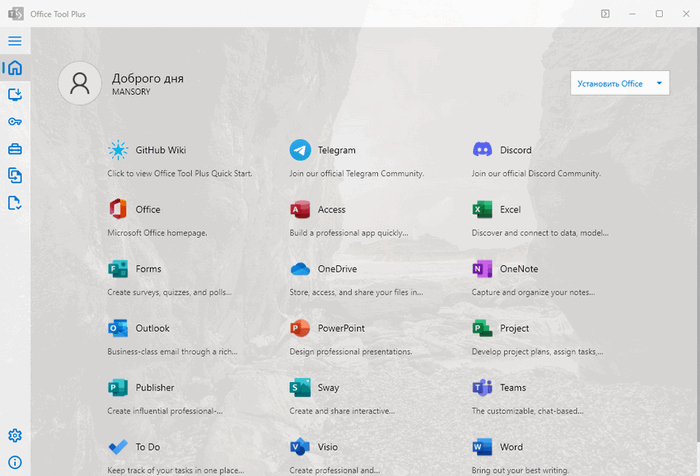The height and width of the screenshot is (476, 700).
Task: Select the PowerPoint tile
Action: tap(340, 328)
